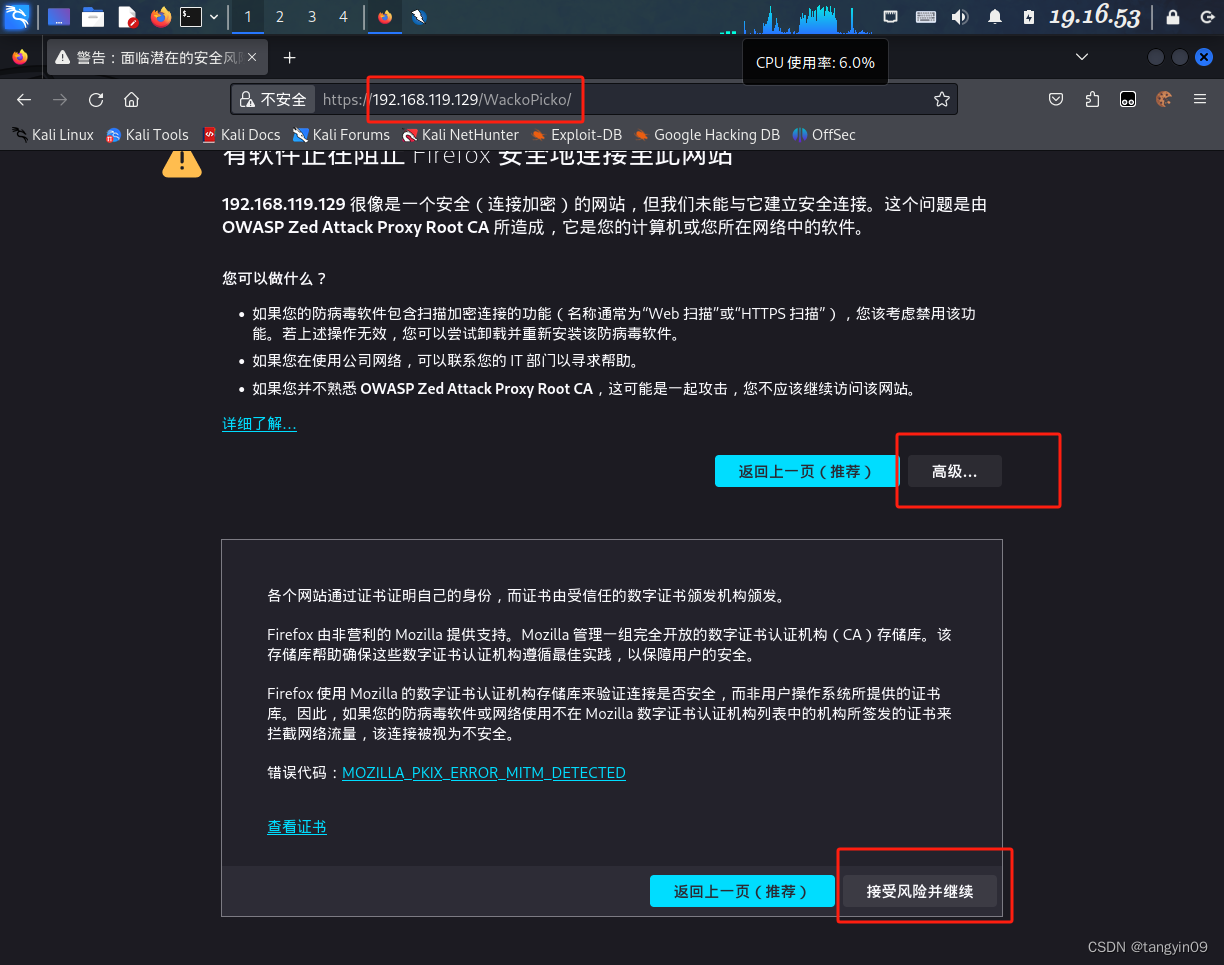Open Firefox's hamburger application menu

(1199, 99)
